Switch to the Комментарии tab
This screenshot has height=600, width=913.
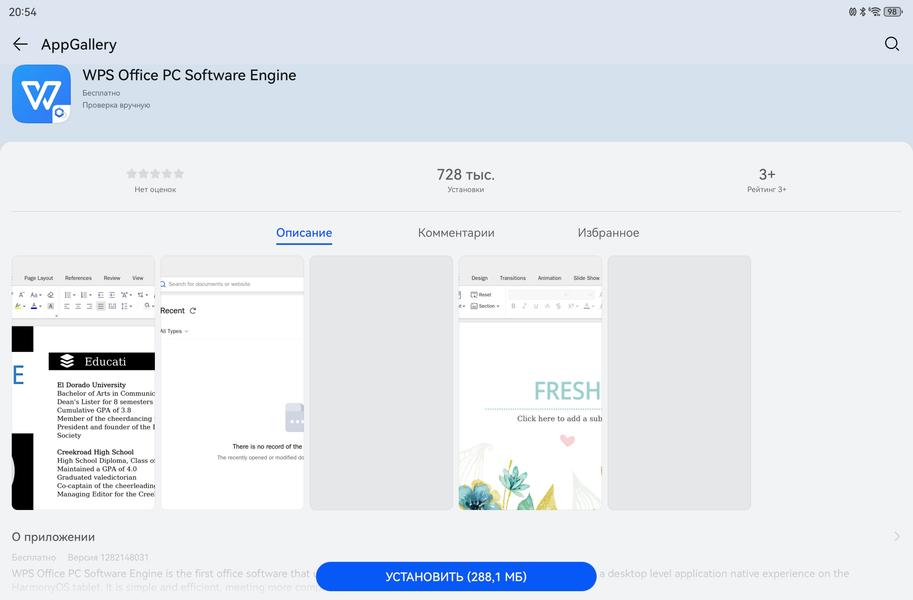(456, 232)
